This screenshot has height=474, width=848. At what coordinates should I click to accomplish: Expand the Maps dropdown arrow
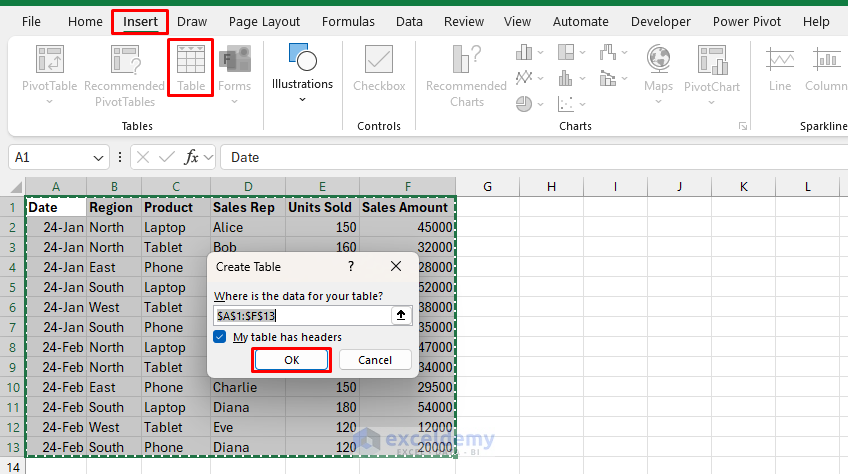[658, 102]
